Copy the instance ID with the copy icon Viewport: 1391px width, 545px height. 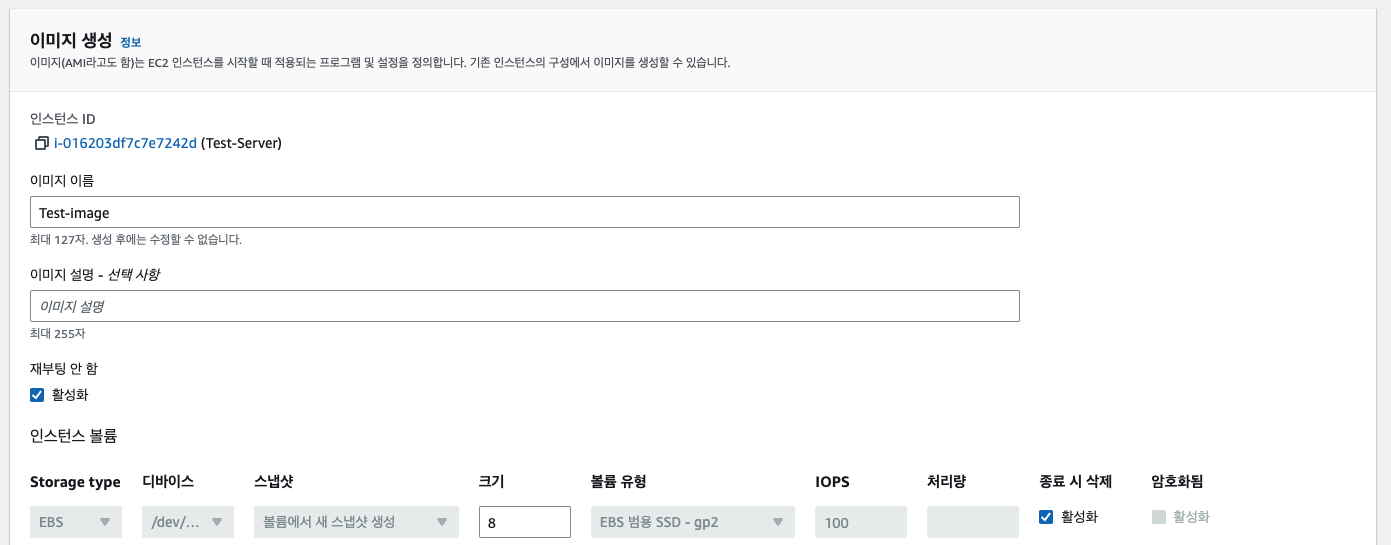click(x=41, y=143)
